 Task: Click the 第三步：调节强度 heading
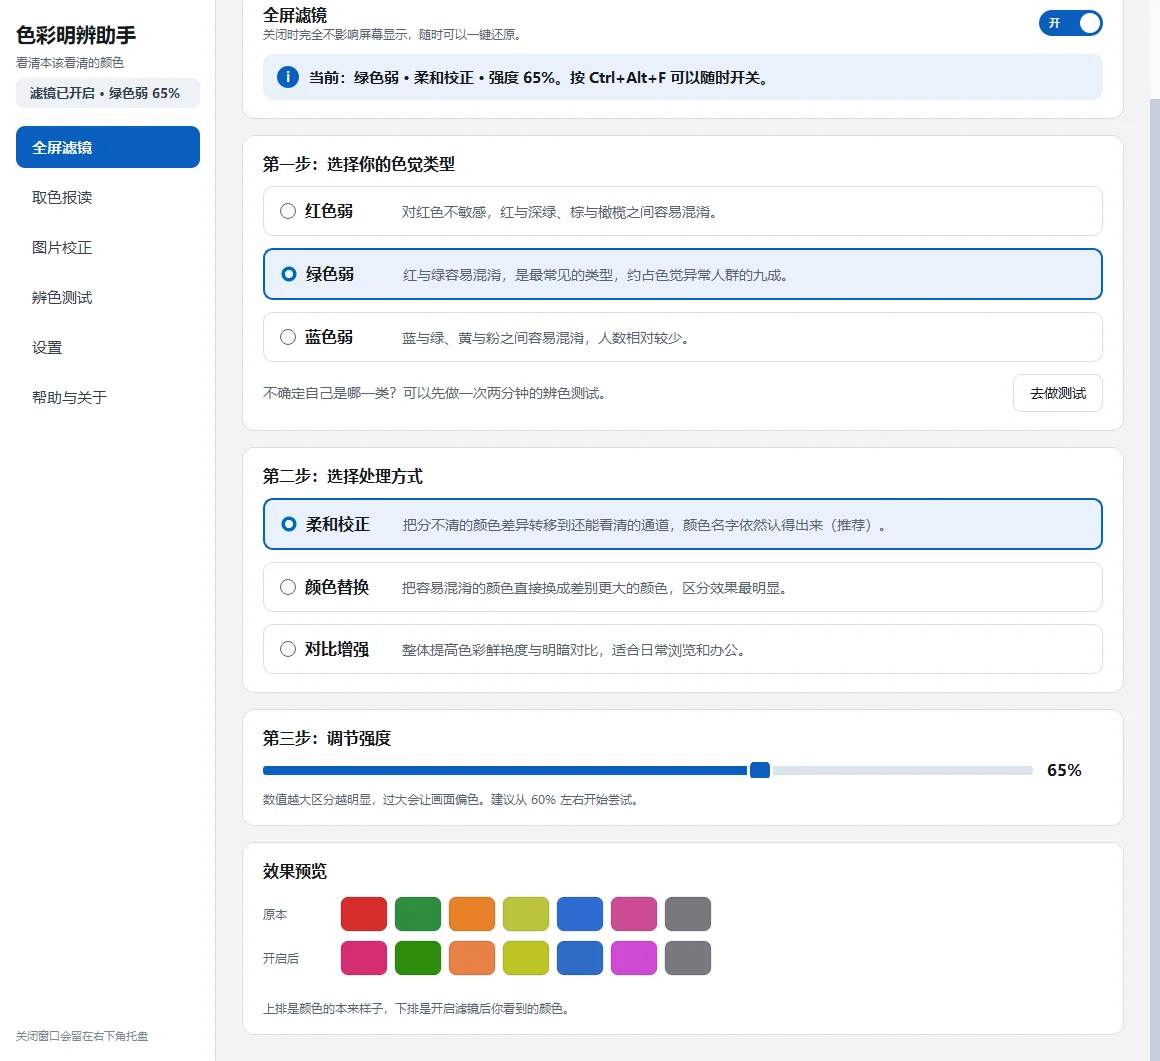[x=327, y=738]
